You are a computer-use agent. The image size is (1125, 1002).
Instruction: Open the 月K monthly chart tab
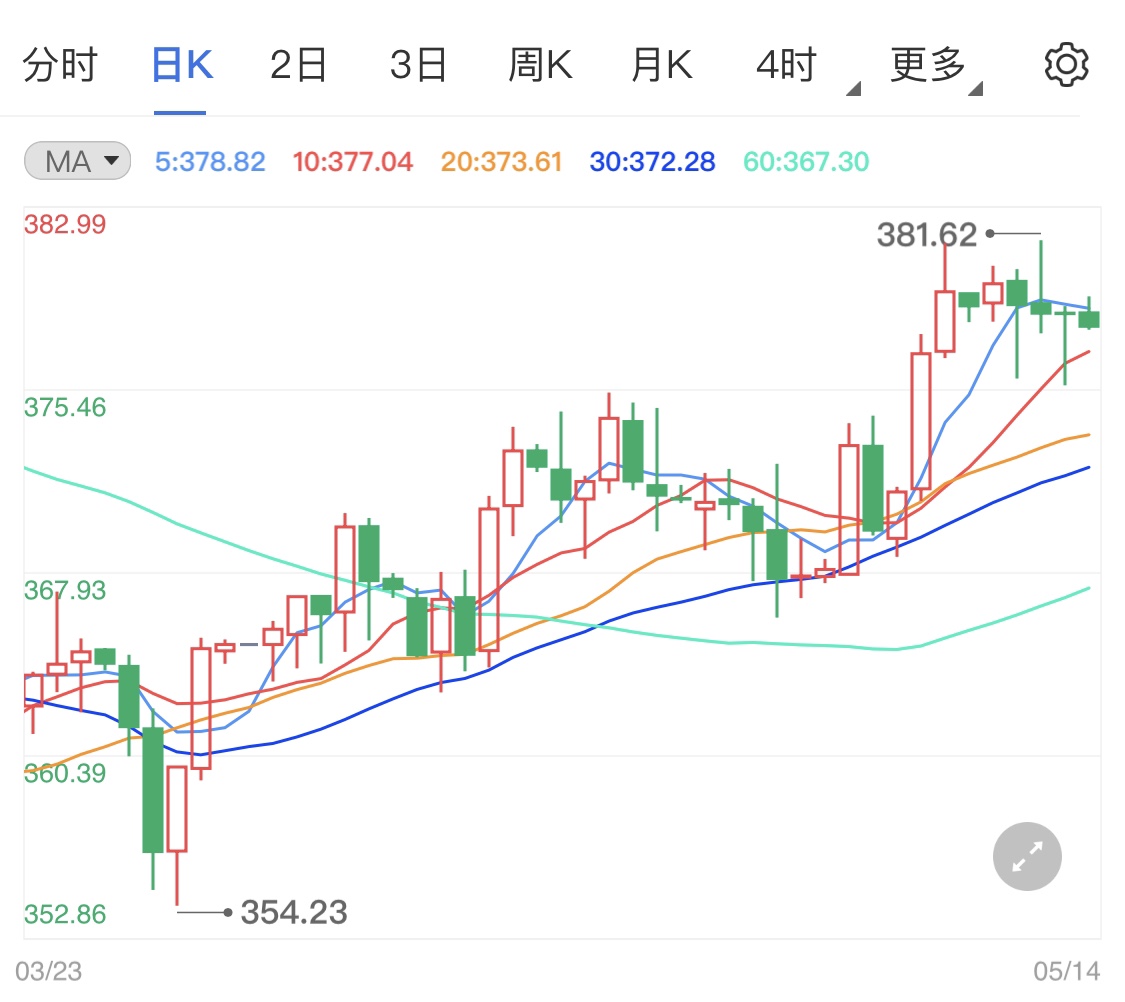(x=662, y=65)
